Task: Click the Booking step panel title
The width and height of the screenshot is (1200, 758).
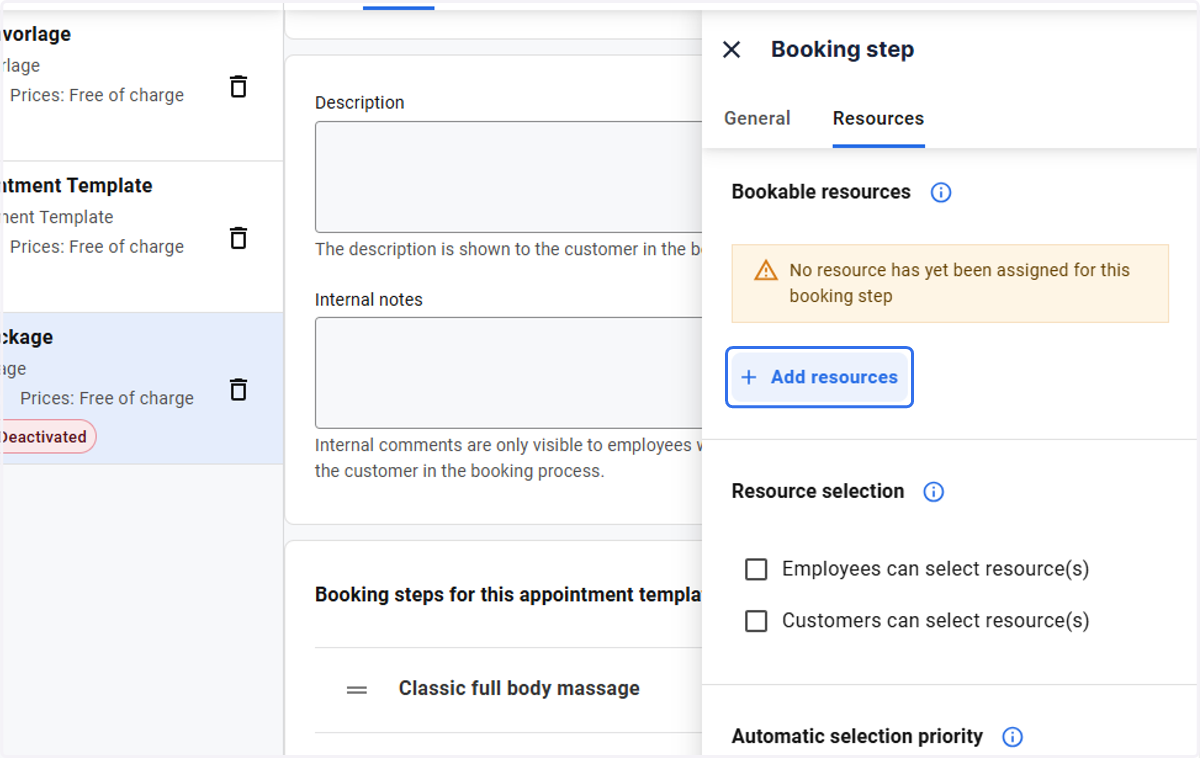Action: [842, 50]
